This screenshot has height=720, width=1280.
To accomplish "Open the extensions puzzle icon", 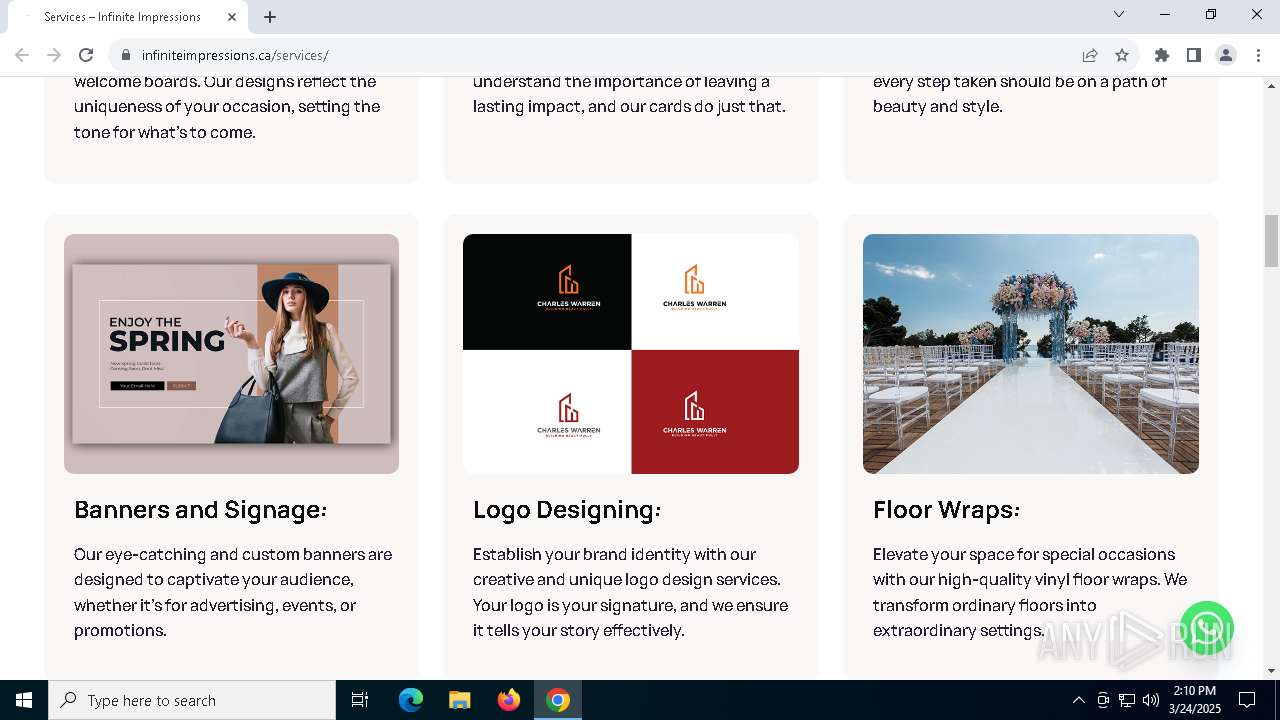I will click(x=1162, y=55).
